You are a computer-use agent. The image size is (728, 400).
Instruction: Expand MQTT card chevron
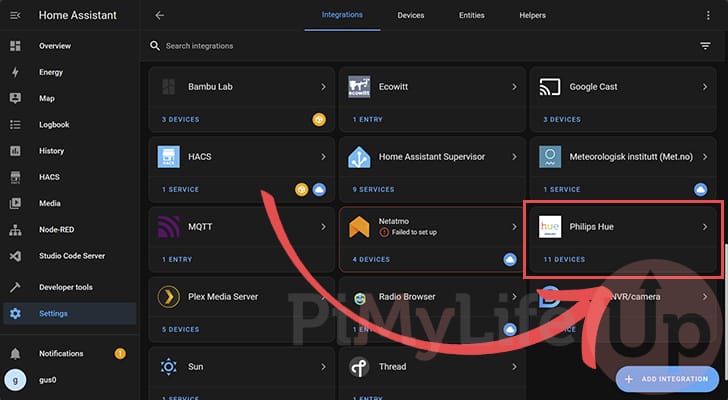coord(323,227)
